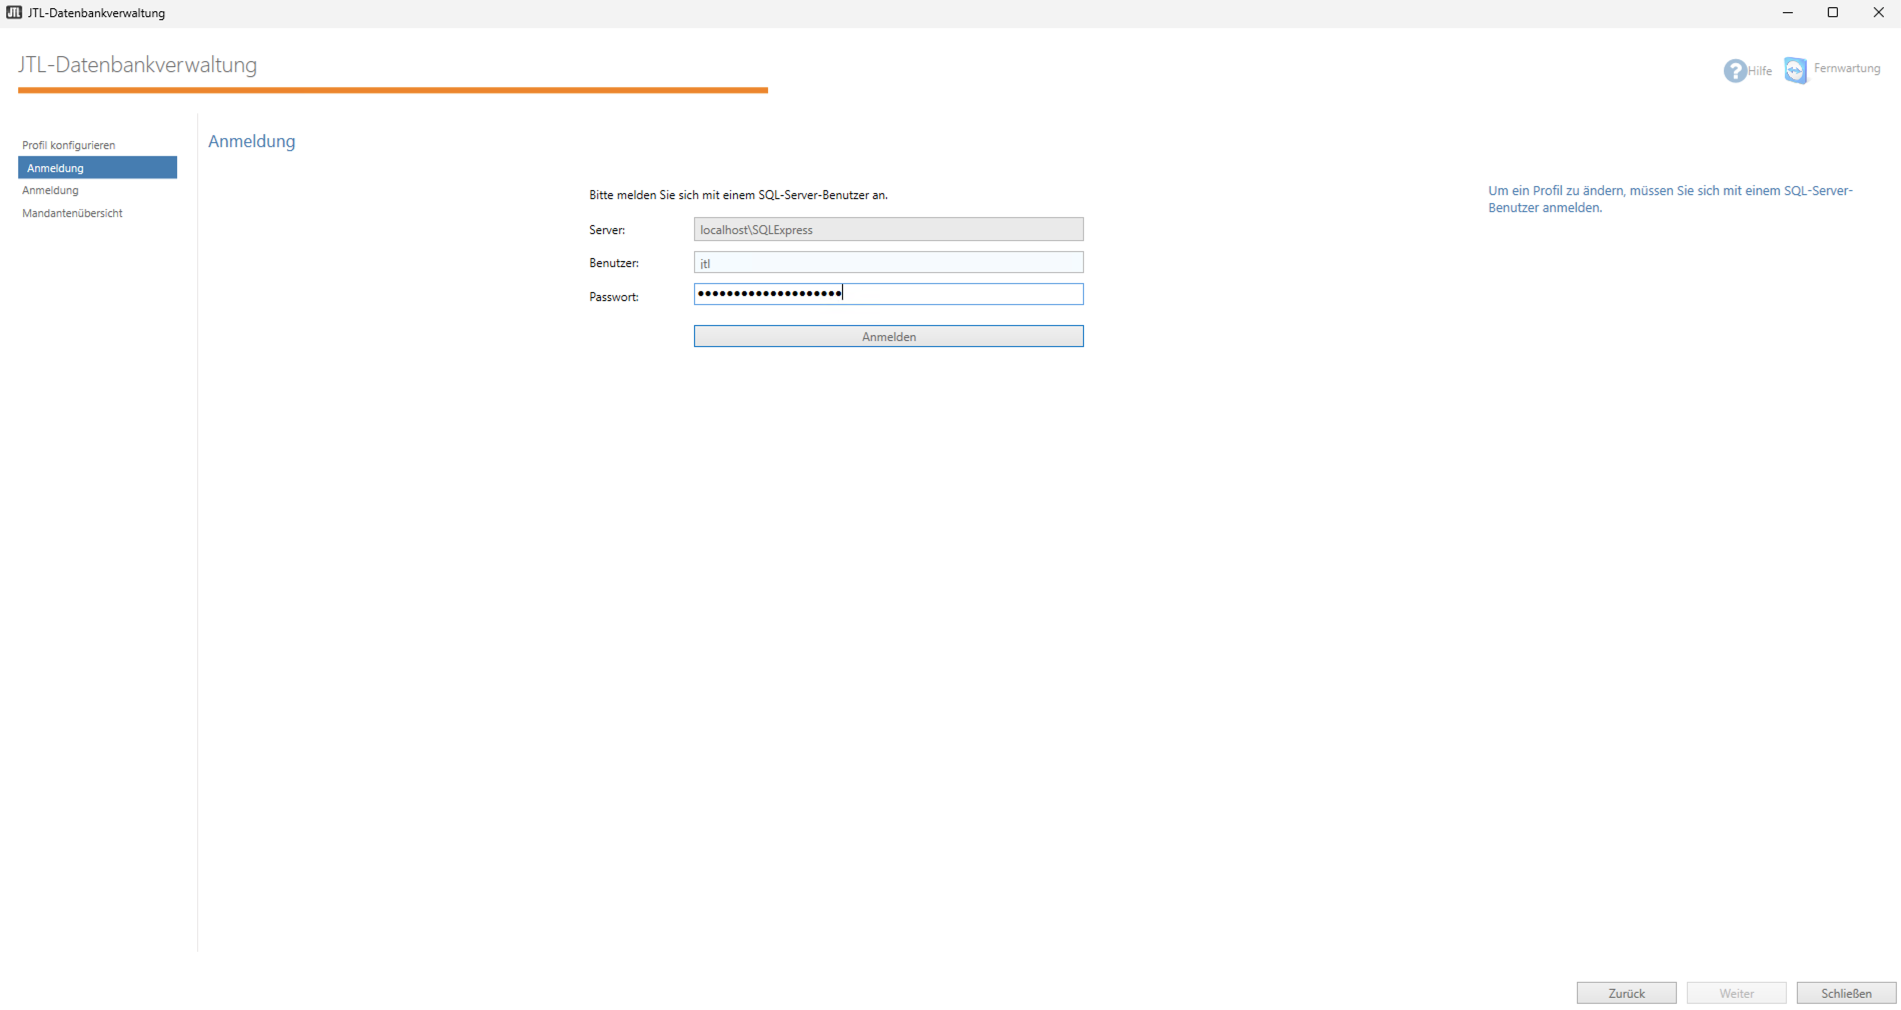Focus the Server field localhost\SQLExpress
This screenshot has height=1010, width=1901.
888,230
